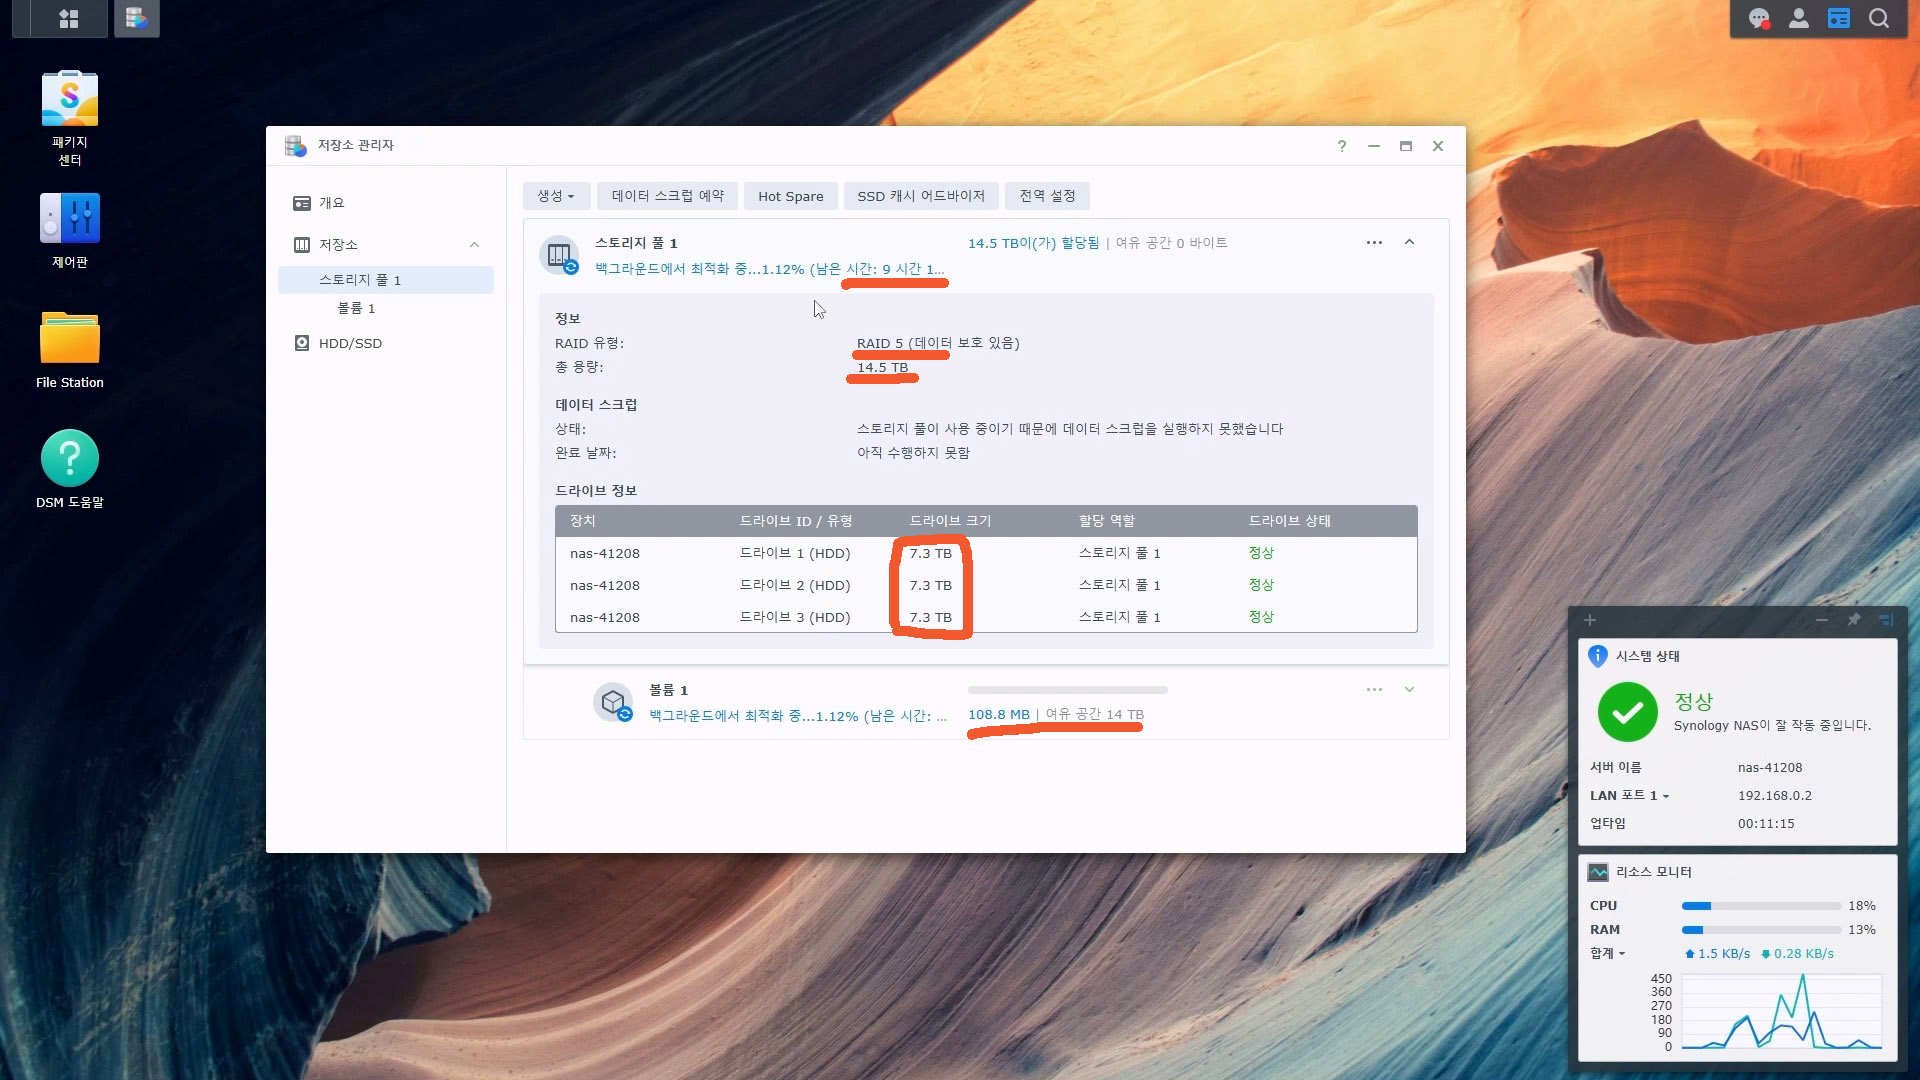Open the main menu grid icon
This screenshot has width=1920, height=1080.
(69, 19)
